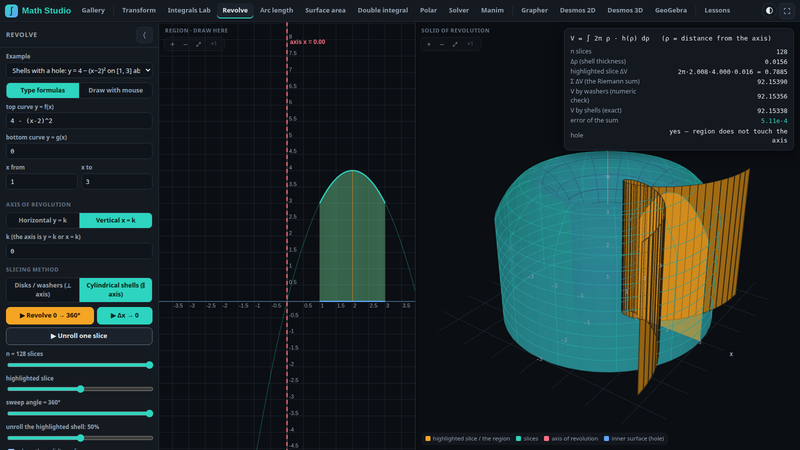Click the Math Studio integral logo icon

pos(11,10)
